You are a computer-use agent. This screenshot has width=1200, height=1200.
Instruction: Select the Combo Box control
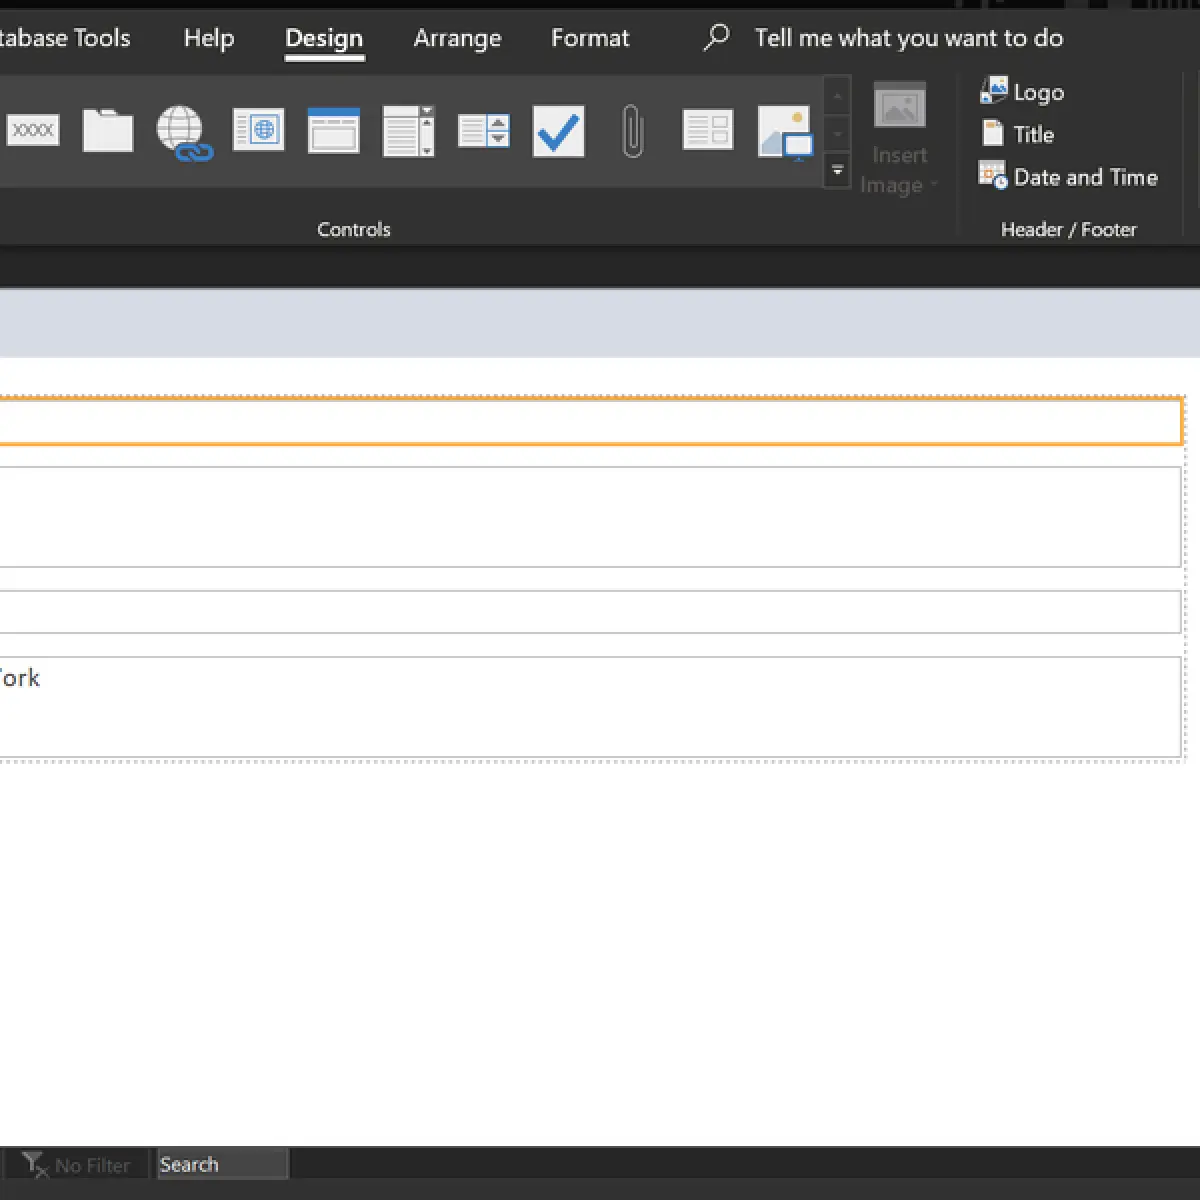(x=484, y=130)
